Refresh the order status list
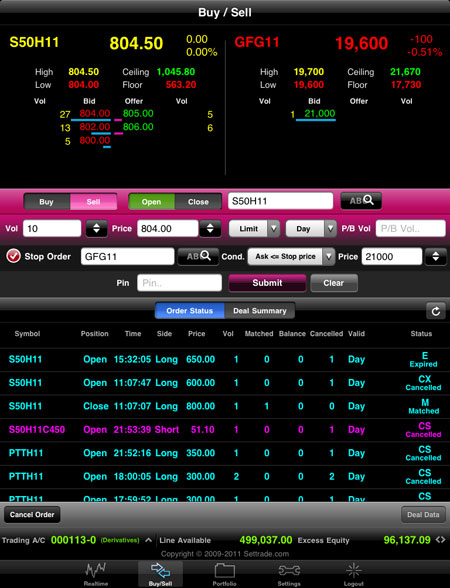The height and width of the screenshot is (588, 450). (x=436, y=311)
